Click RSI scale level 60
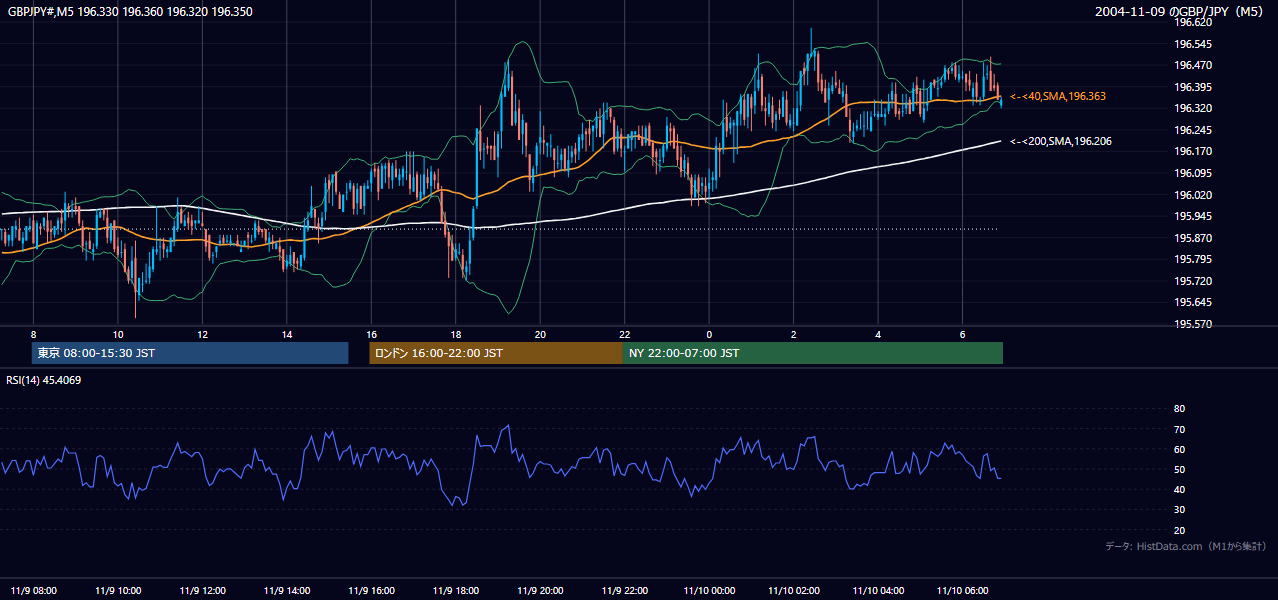Screen dimensions: 1278x600 coord(1179,449)
